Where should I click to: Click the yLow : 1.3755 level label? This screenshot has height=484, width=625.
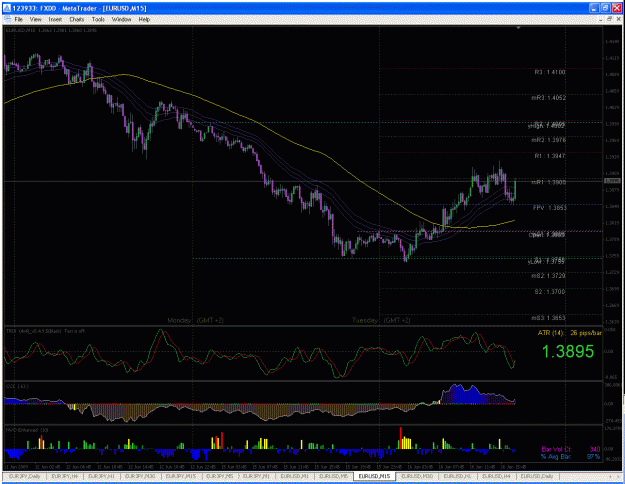tap(546, 262)
